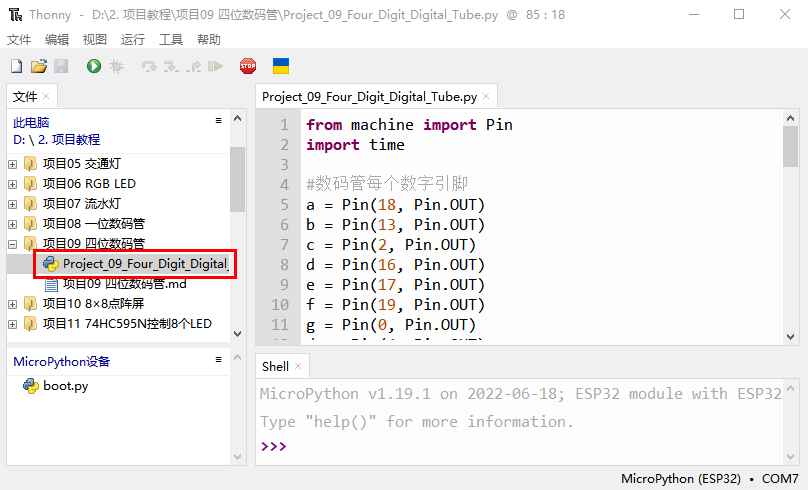Open the files panel hamburger menu

pos(219,120)
